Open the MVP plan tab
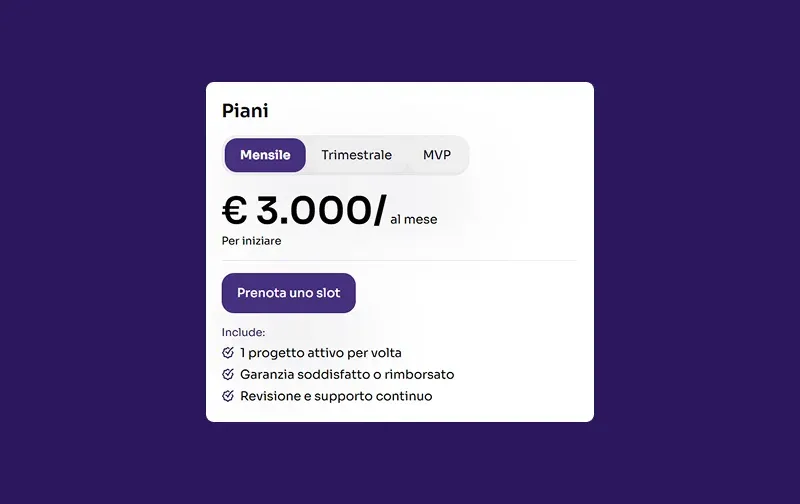Viewport: 800px width, 504px height. click(x=437, y=155)
